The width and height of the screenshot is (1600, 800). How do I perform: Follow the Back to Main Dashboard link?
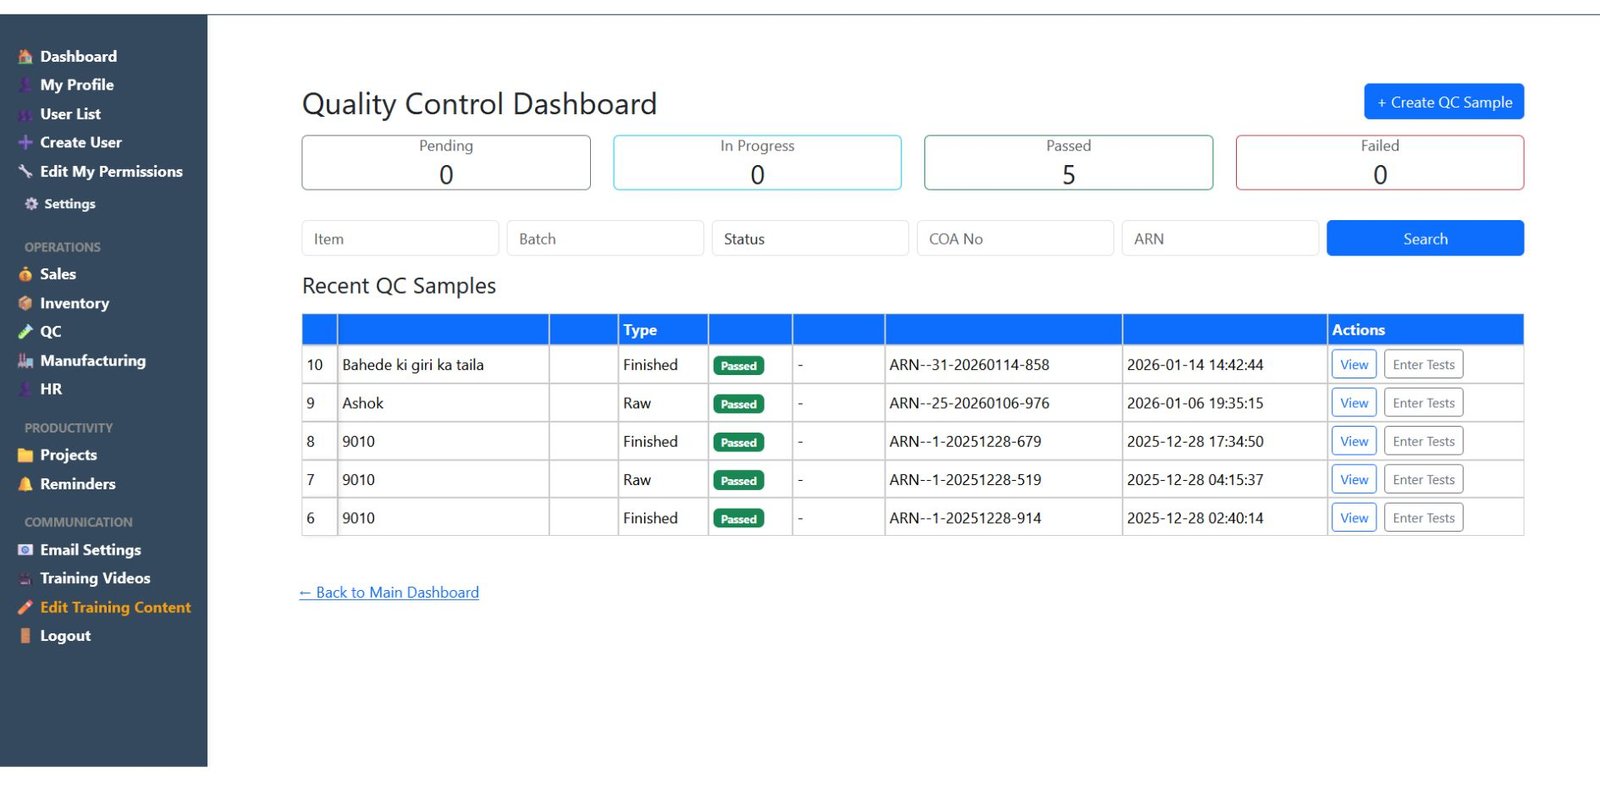(389, 592)
